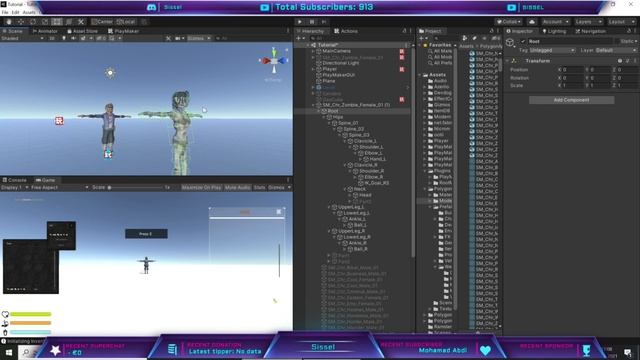Toggle pivot mode Center button
Image resolution: width=640 pixels, height=360 pixels.
tap(102, 22)
